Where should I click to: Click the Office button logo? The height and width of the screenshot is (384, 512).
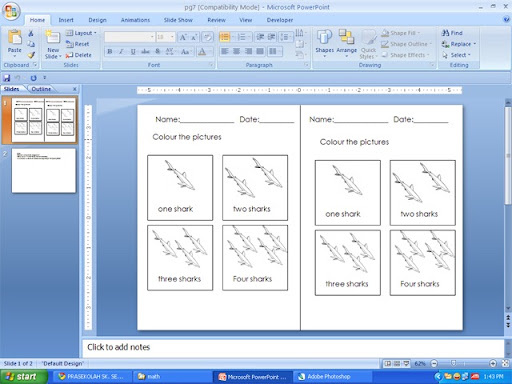(x=11, y=11)
